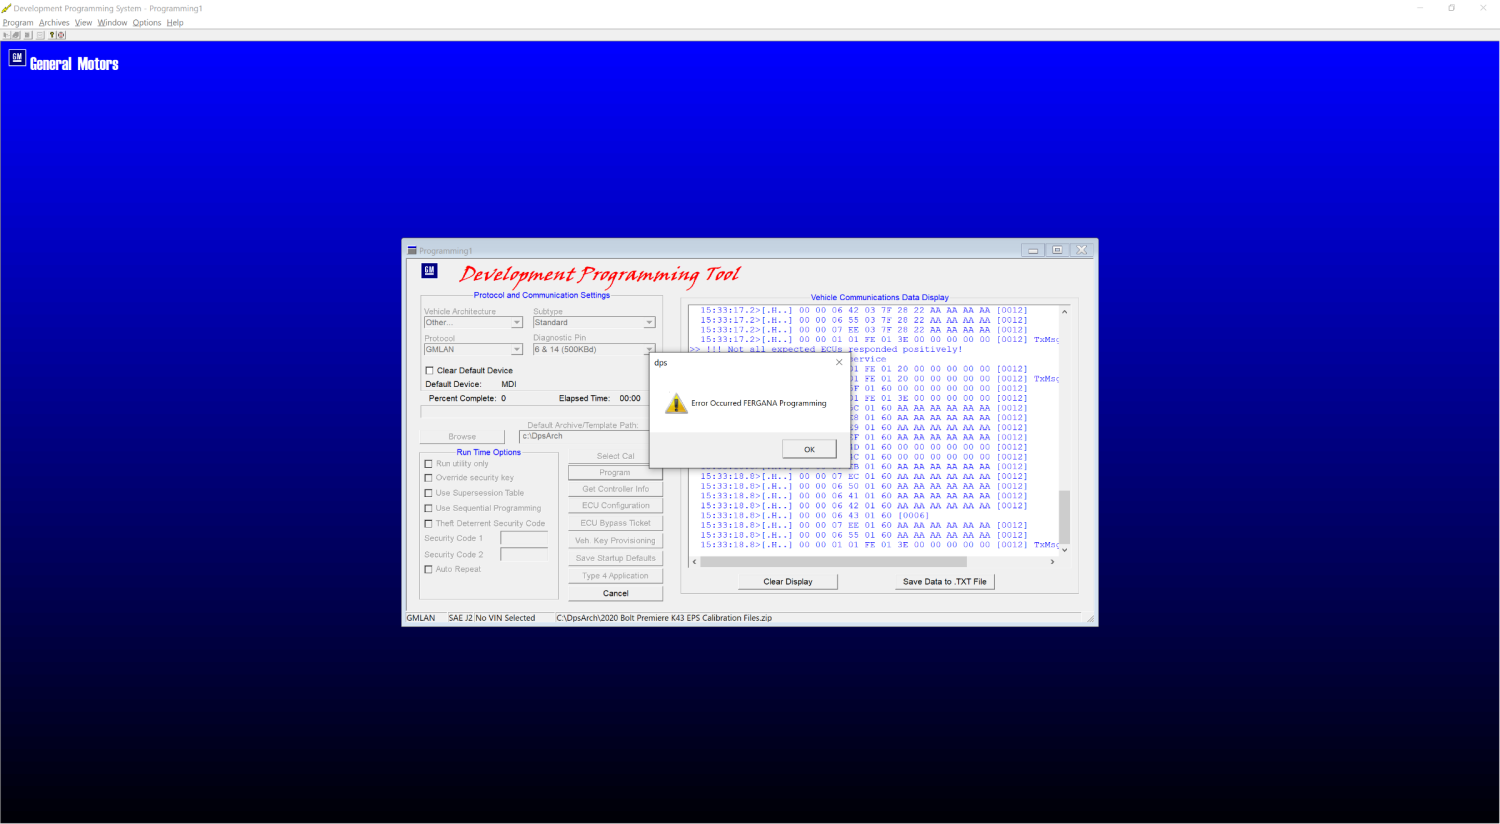Open the View menu
1500x824 pixels.
coord(83,23)
